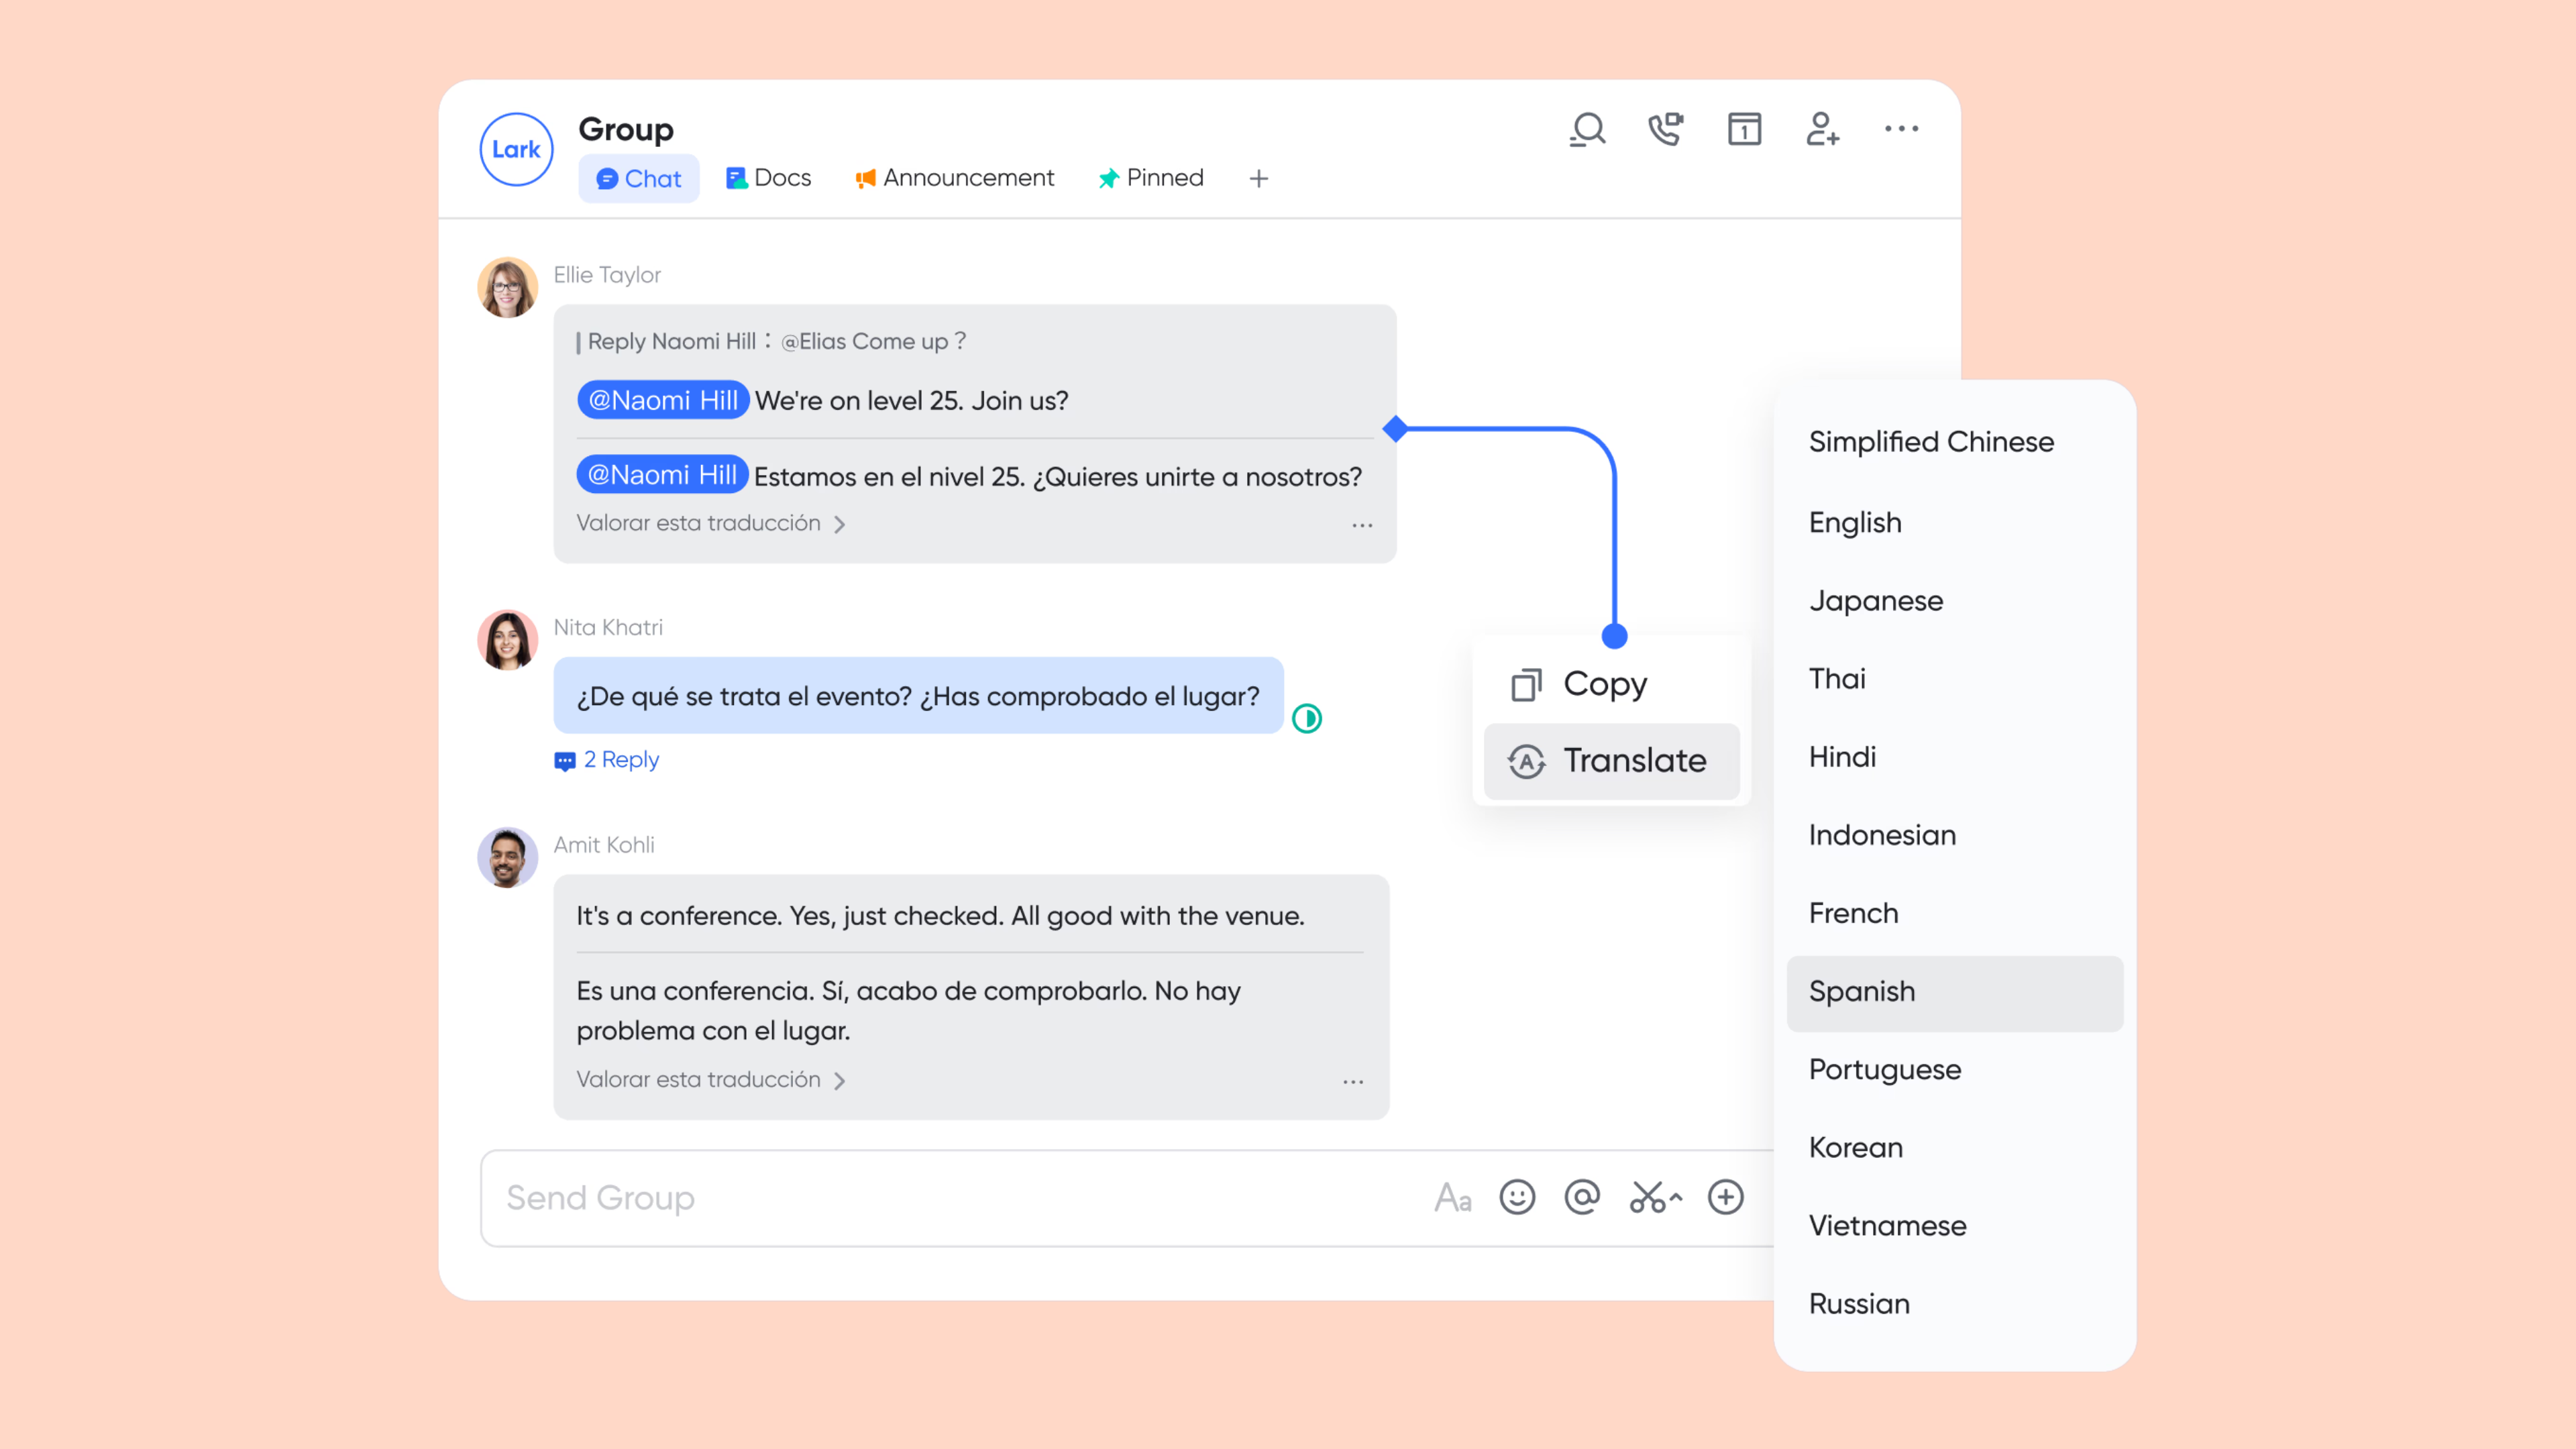Viewport: 2576px width, 1449px height.
Task: Click the search icon in chat header
Action: [x=1587, y=129]
